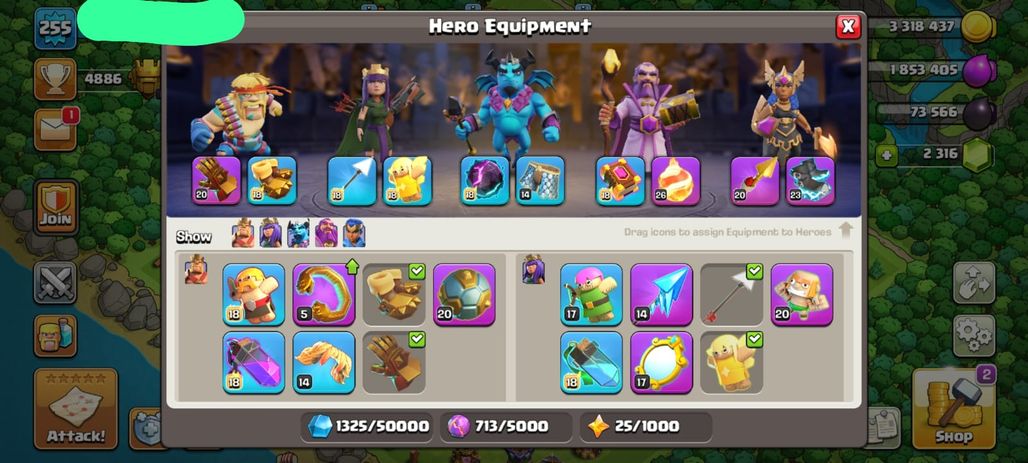Viewport: 1028px width, 463px height.
Task: Select the Frozen Arrow equipment
Action: point(662,294)
